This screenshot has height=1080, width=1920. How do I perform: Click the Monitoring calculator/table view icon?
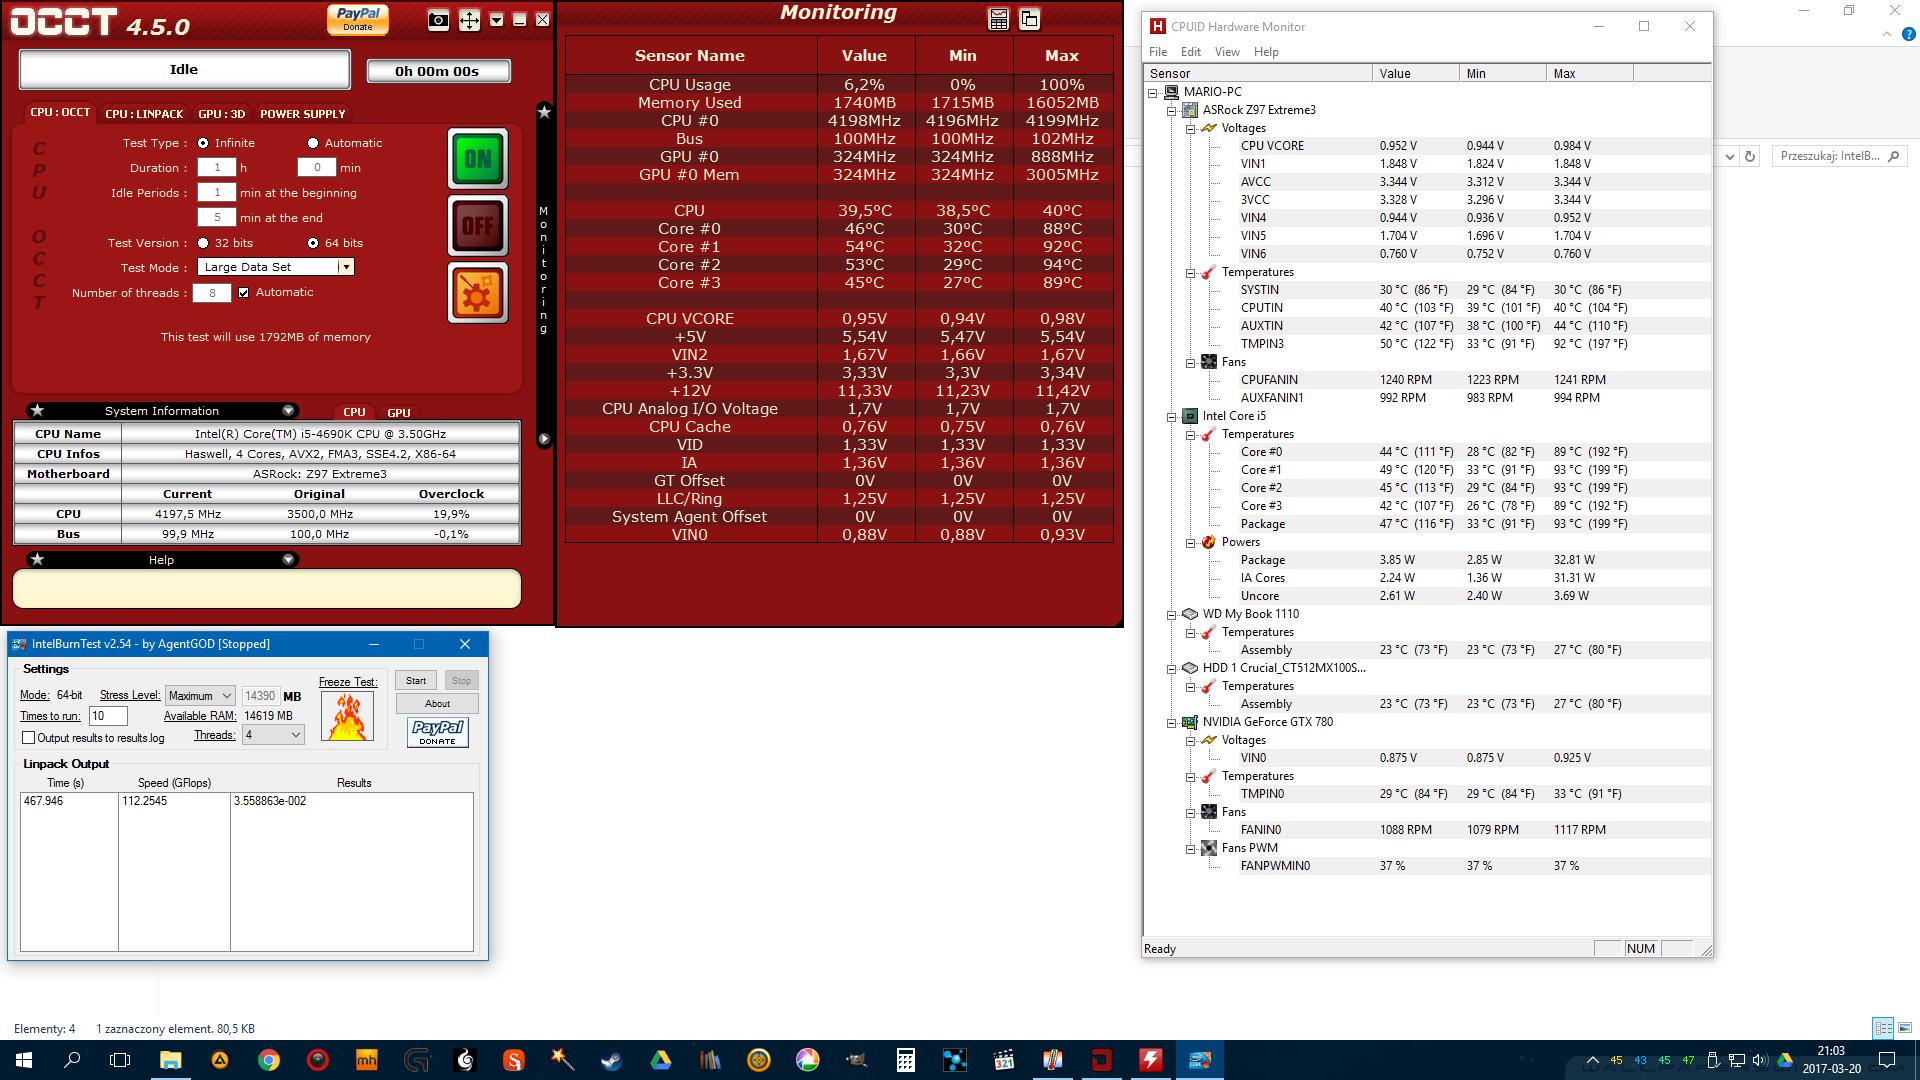pyautogui.click(x=998, y=19)
